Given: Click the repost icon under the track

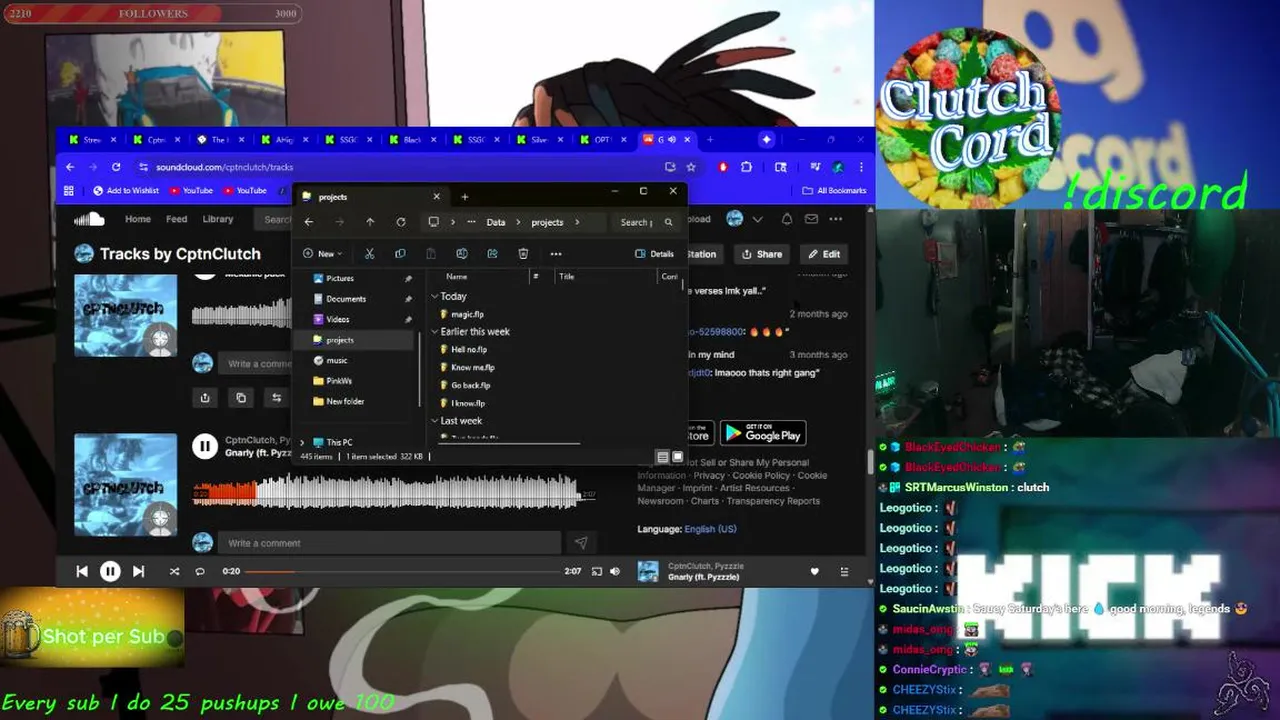Looking at the screenshot, I should [x=277, y=398].
